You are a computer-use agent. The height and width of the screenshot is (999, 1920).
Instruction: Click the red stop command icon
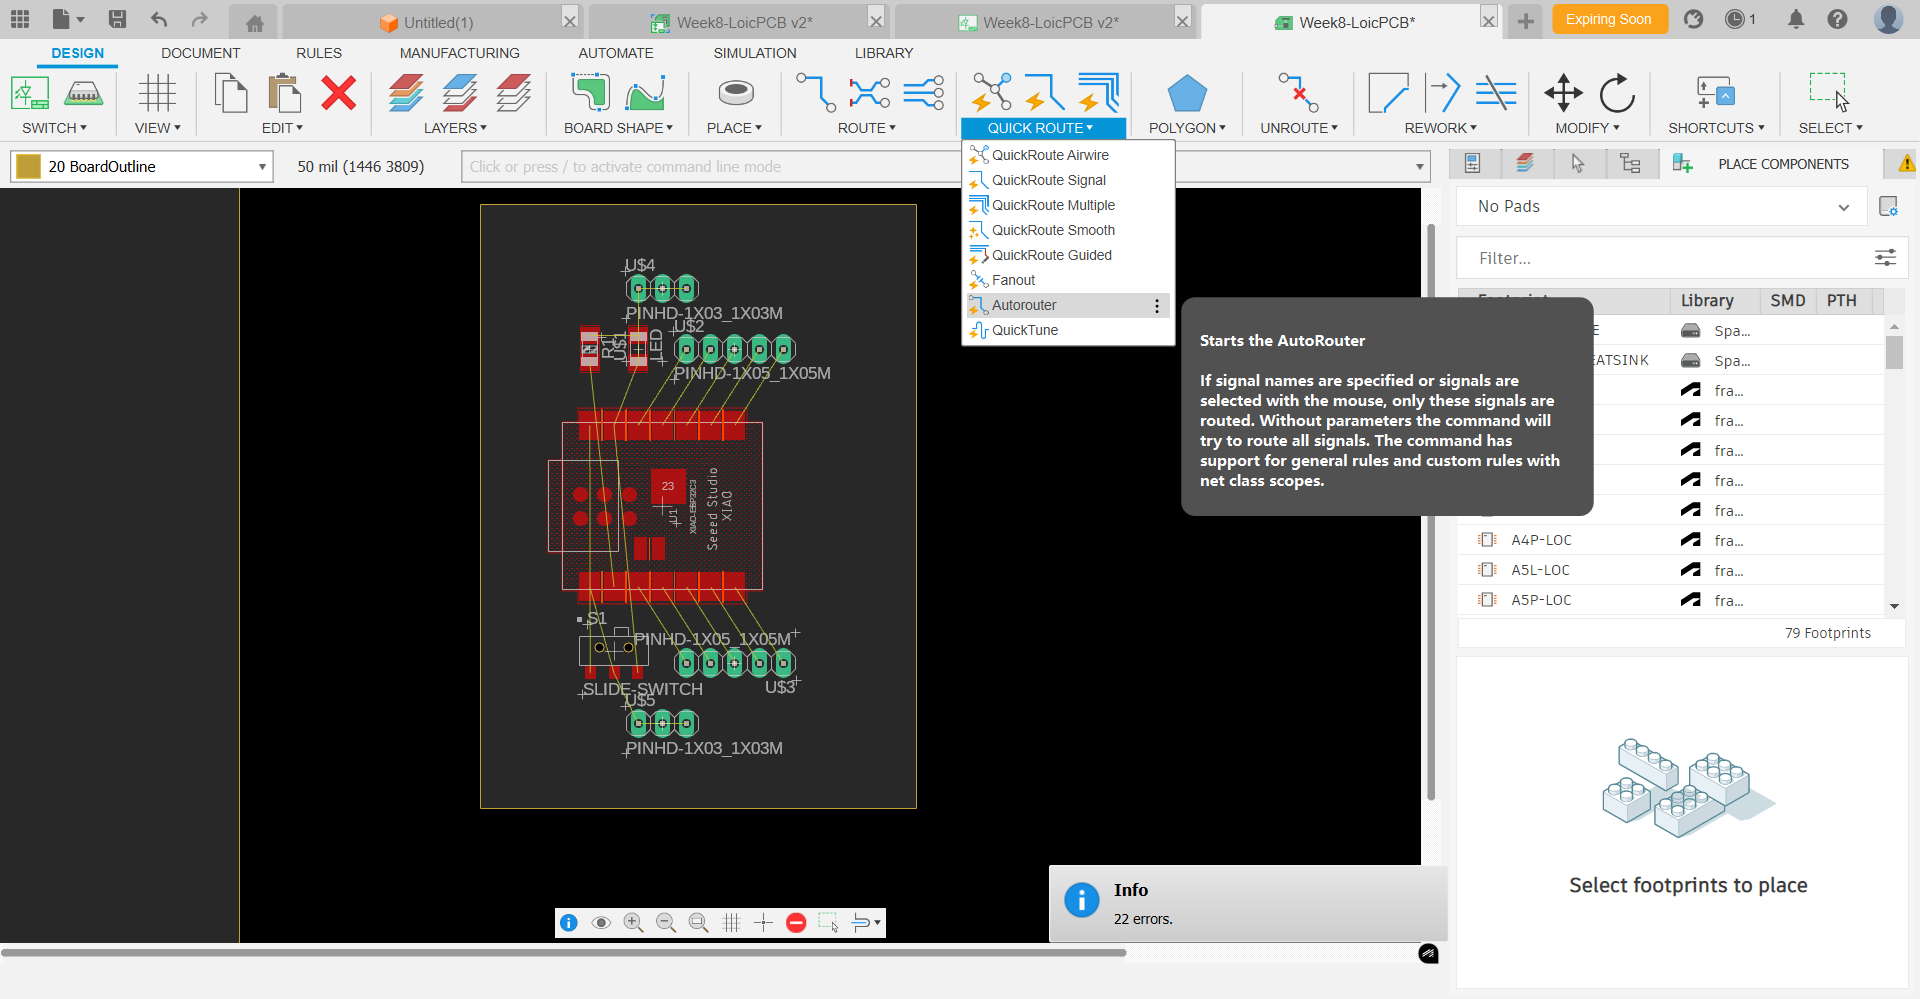(796, 923)
